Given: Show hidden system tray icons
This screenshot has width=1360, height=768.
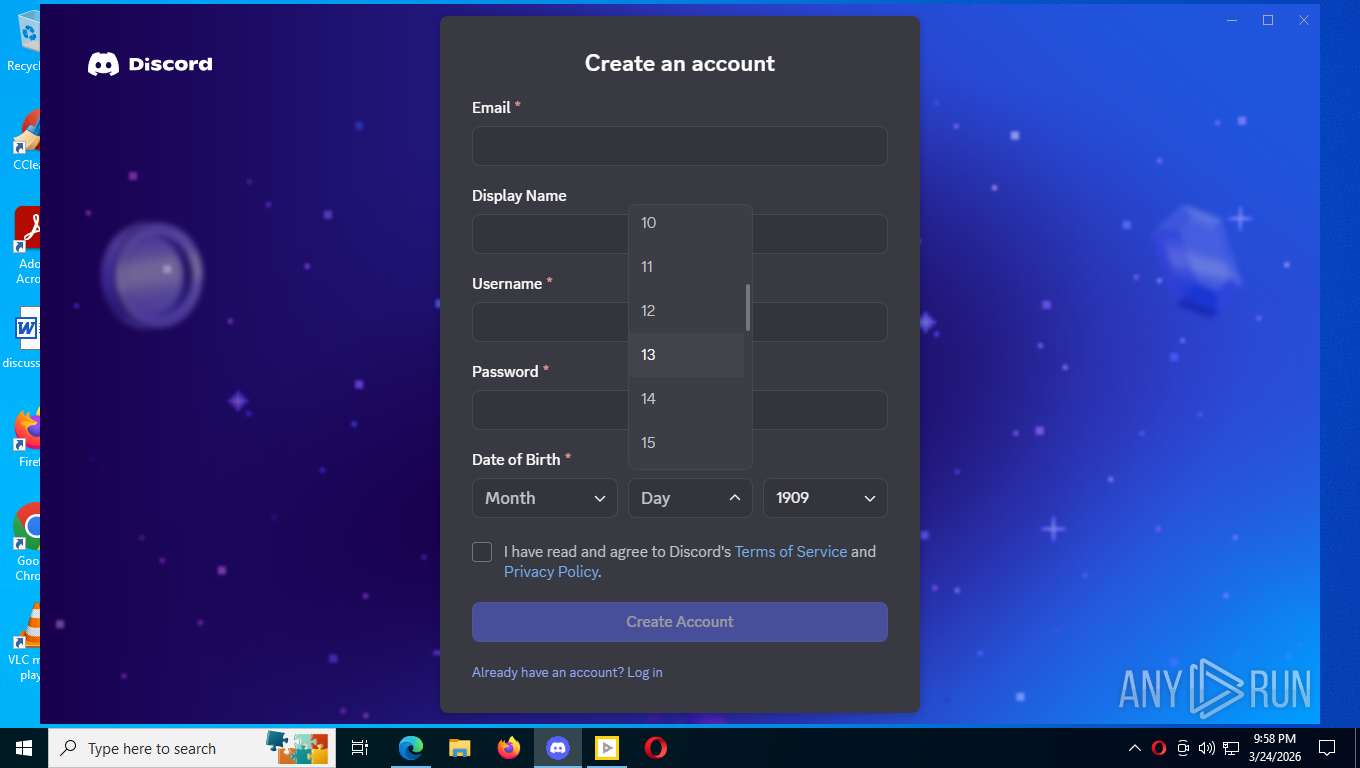Looking at the screenshot, I should coord(1135,748).
